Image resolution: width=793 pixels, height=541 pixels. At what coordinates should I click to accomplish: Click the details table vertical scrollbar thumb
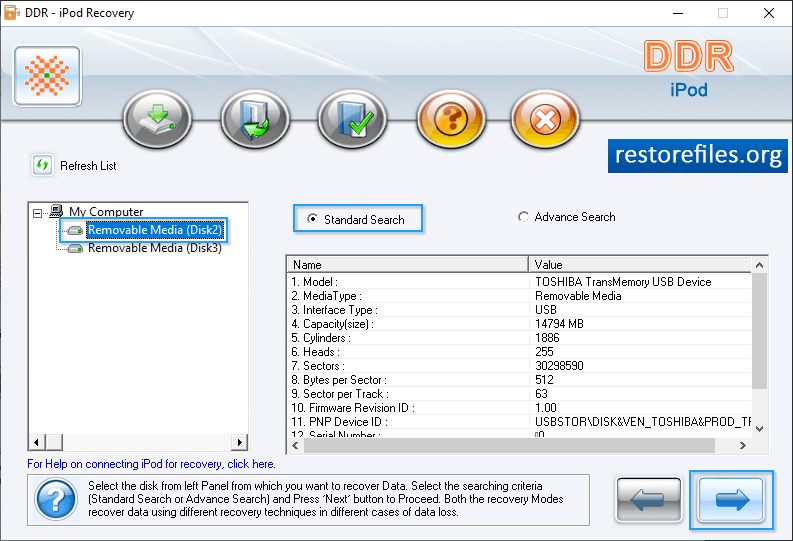click(x=759, y=331)
